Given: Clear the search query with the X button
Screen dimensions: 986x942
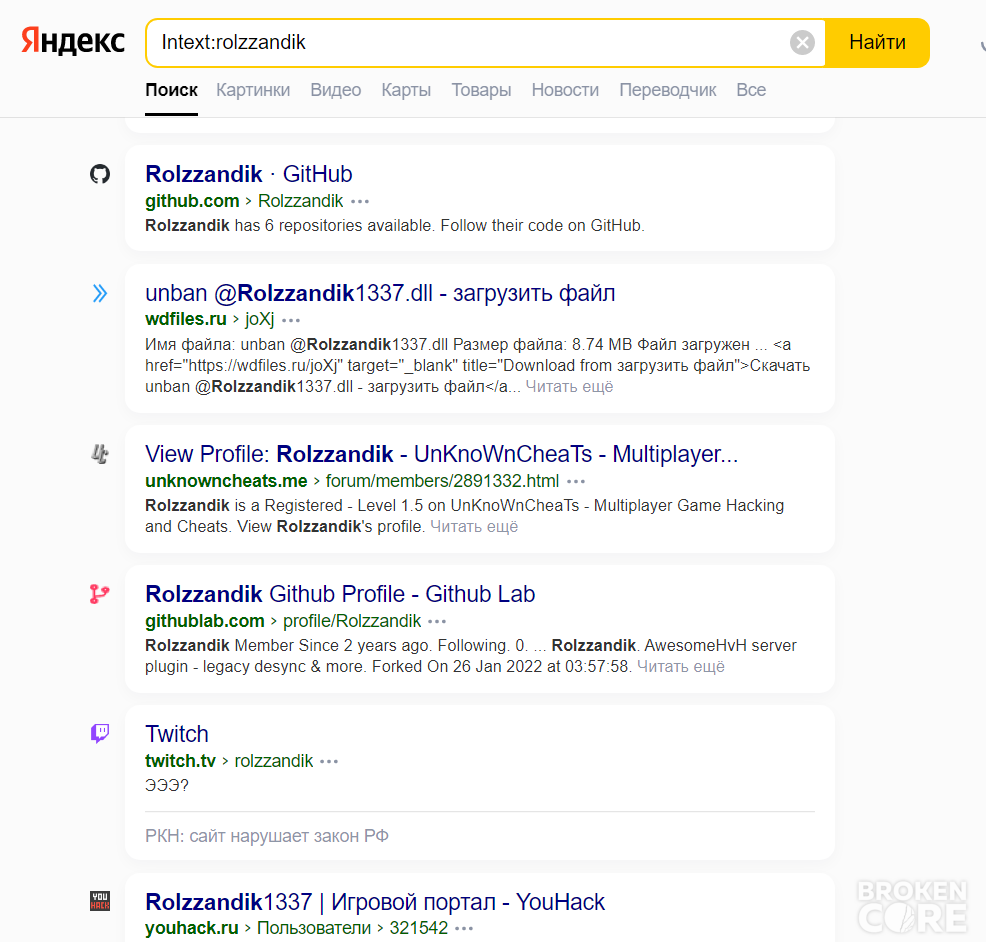Looking at the screenshot, I should click(x=802, y=43).
